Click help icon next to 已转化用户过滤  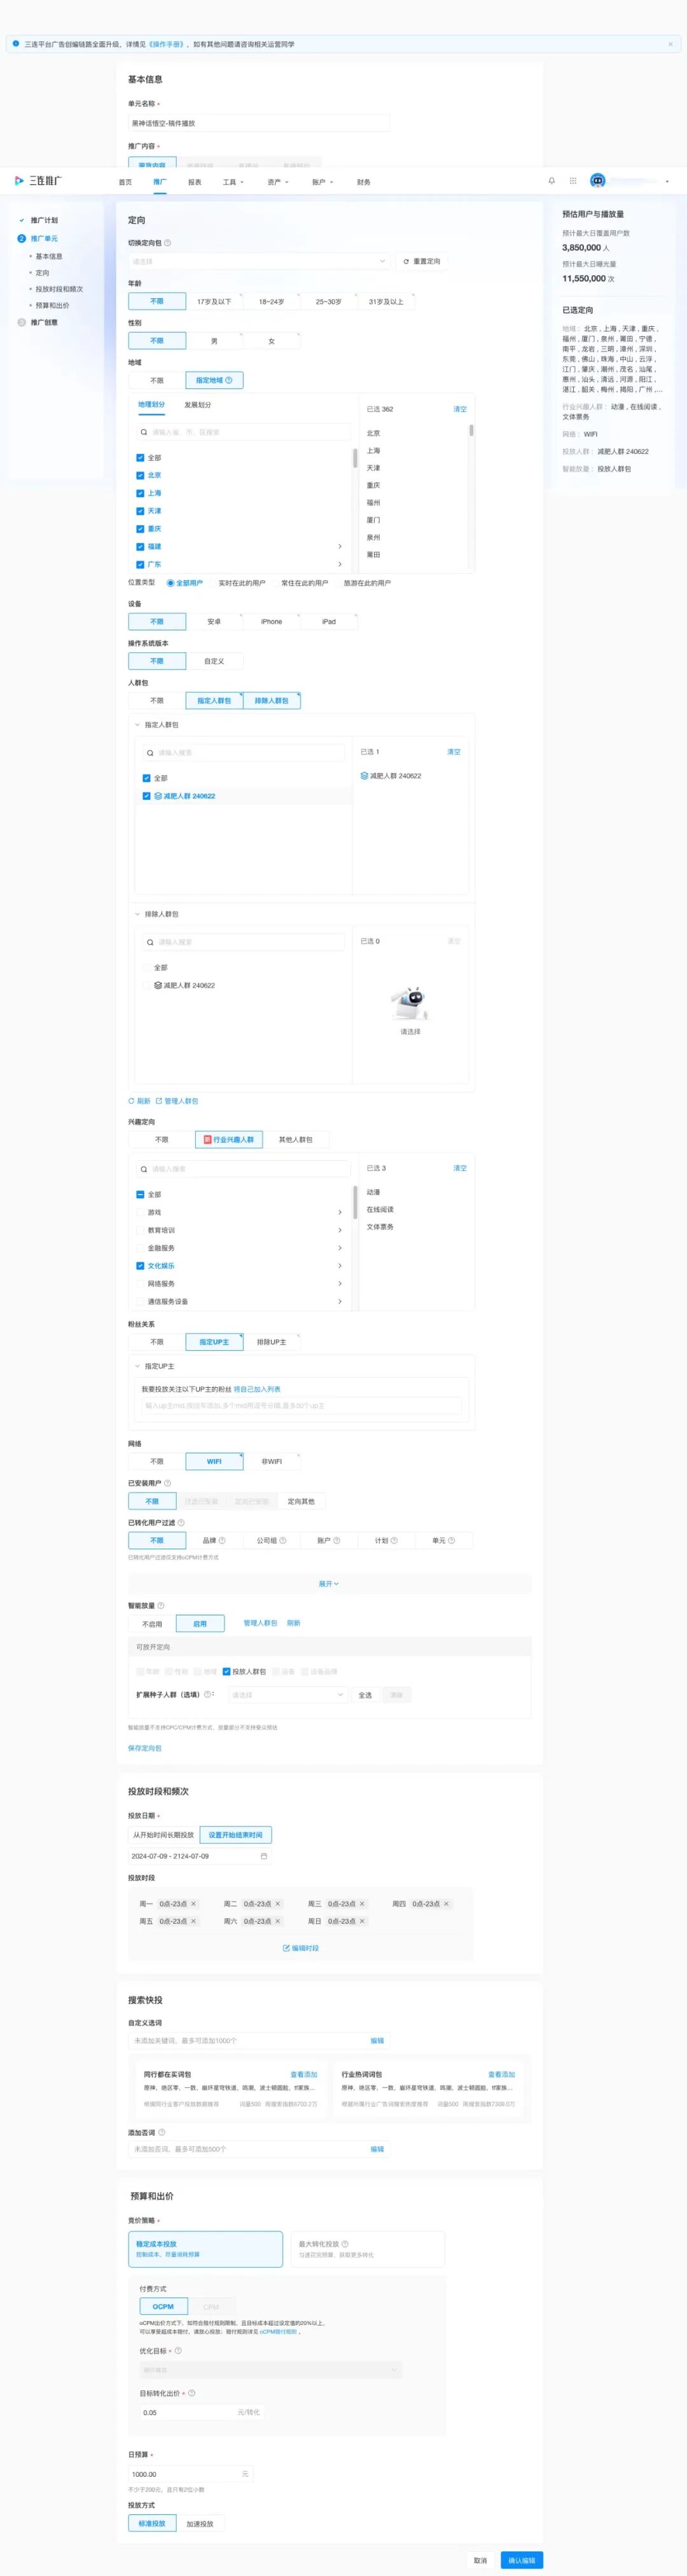181,1523
